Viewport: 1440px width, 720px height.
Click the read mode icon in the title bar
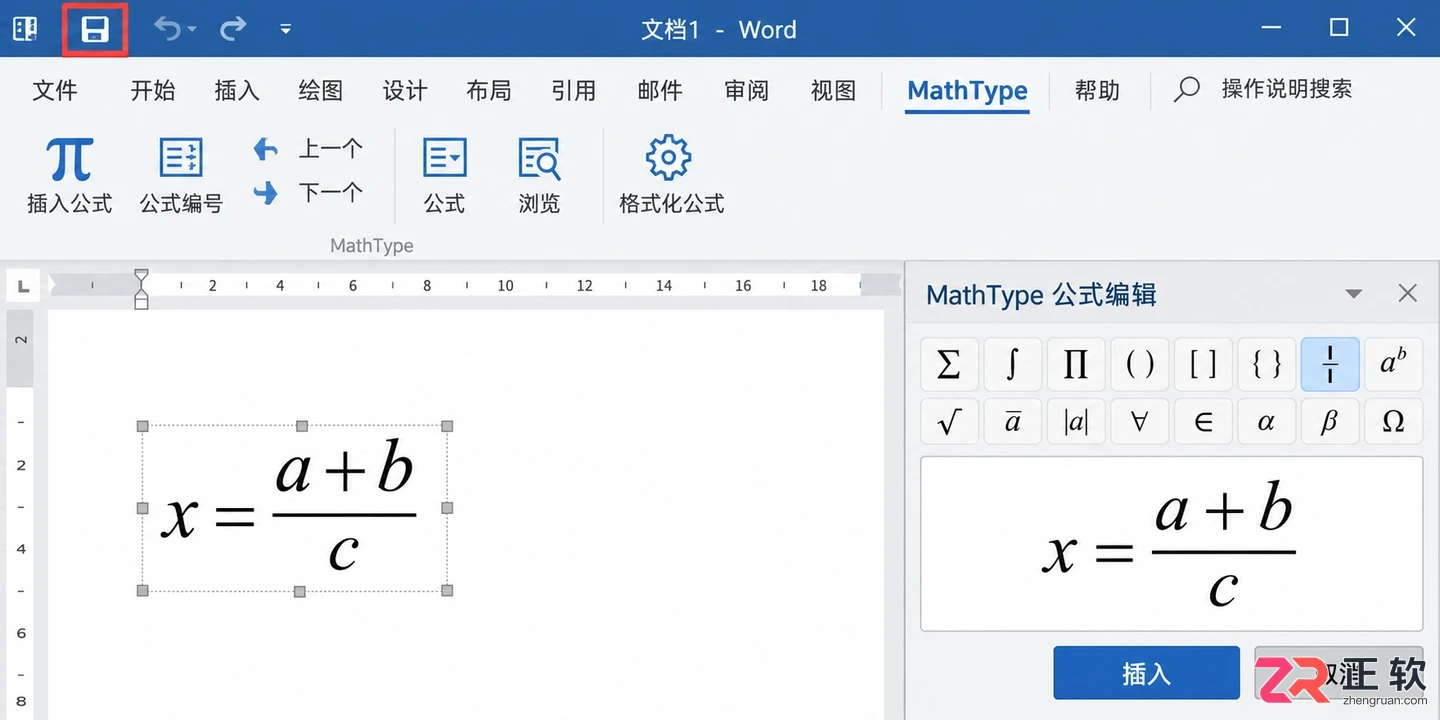25,29
